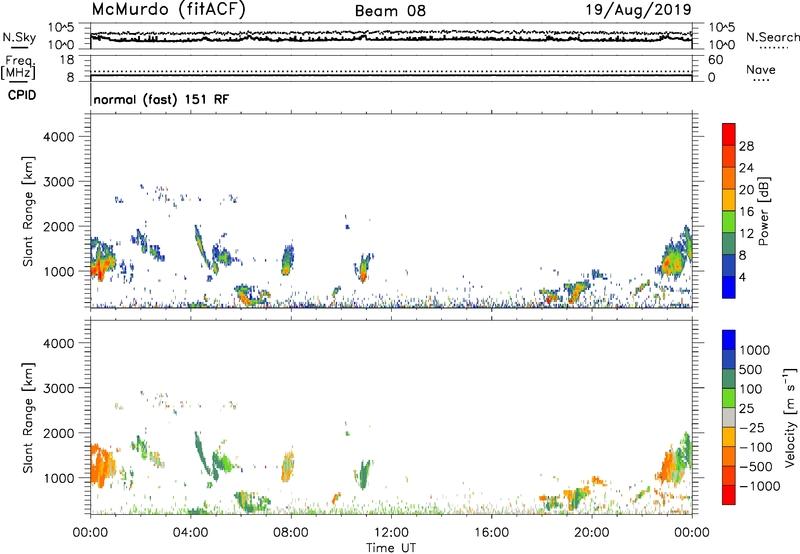Image resolution: width=800 pixels, height=554 pixels.
Task: Click the 'N.Search' legend label
Action: (x=772, y=37)
